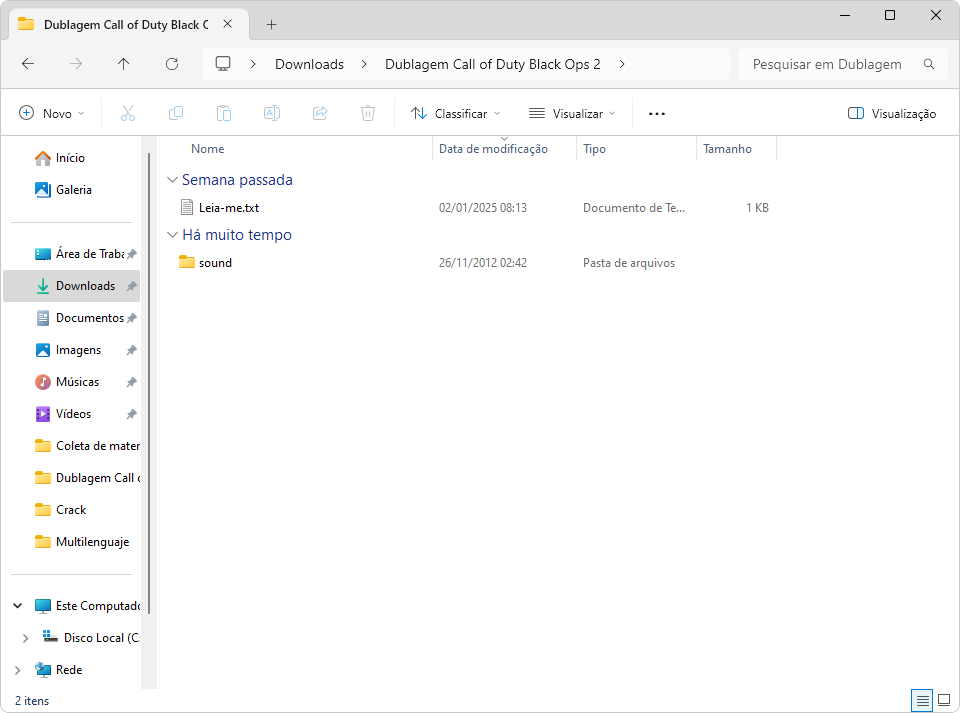Click the Pasta de arquivos type cell
This screenshot has height=713, width=960.
click(x=629, y=263)
